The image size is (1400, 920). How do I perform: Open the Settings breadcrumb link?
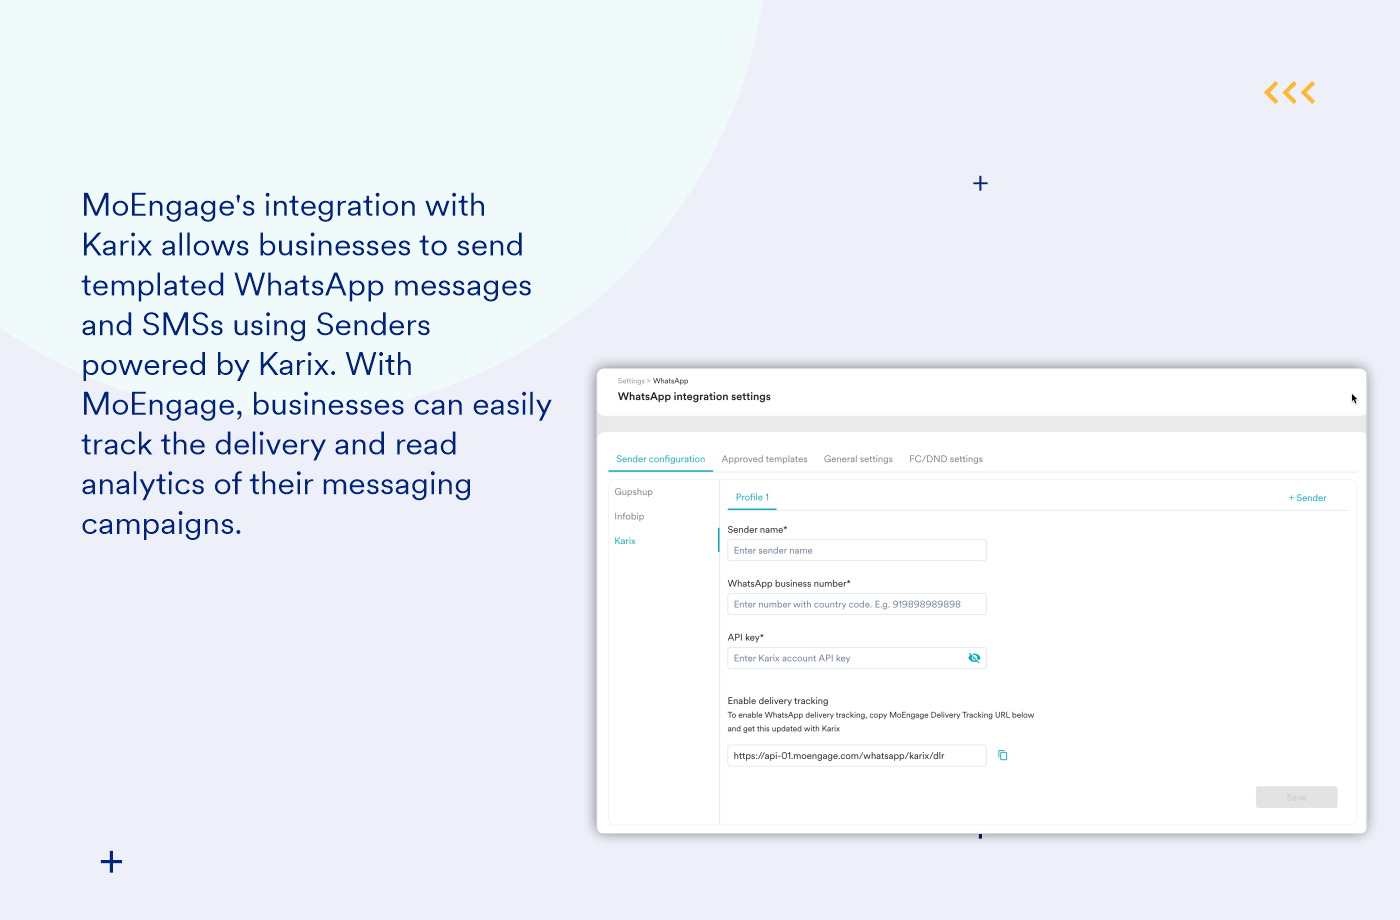pyautogui.click(x=631, y=381)
